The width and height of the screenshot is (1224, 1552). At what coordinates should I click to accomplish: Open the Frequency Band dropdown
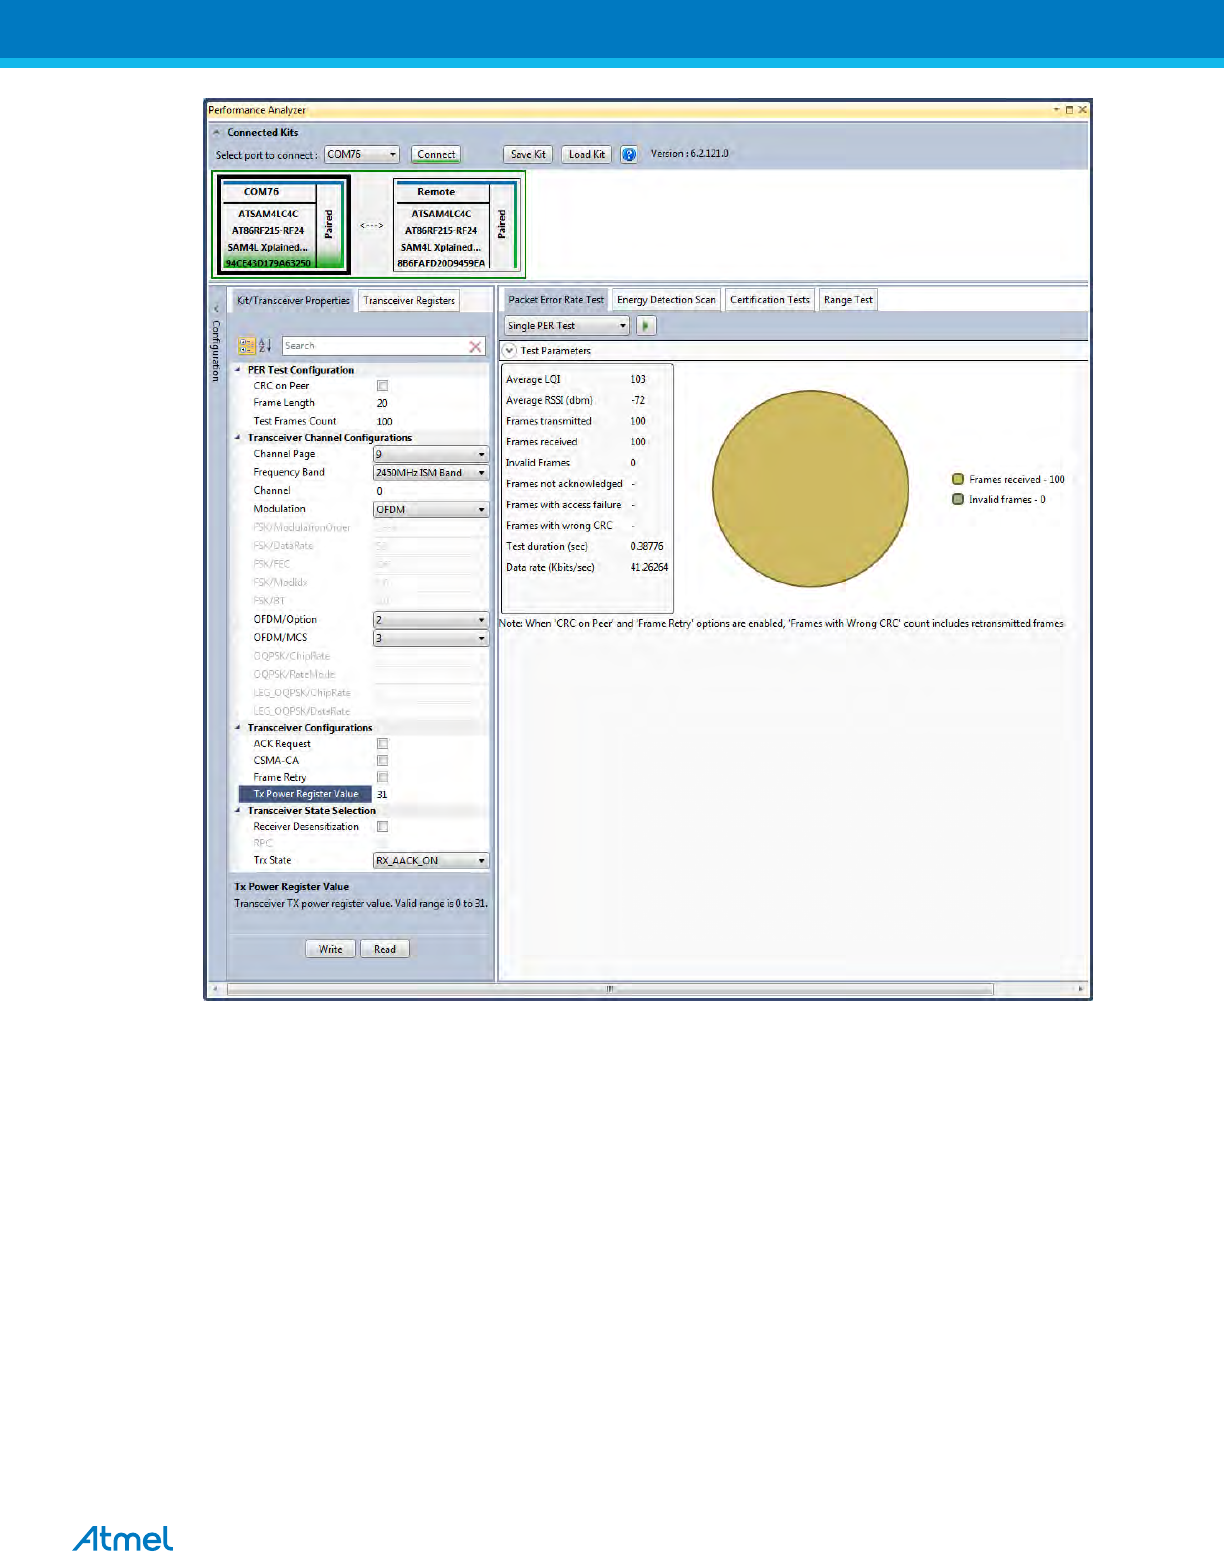pyautogui.click(x=430, y=472)
